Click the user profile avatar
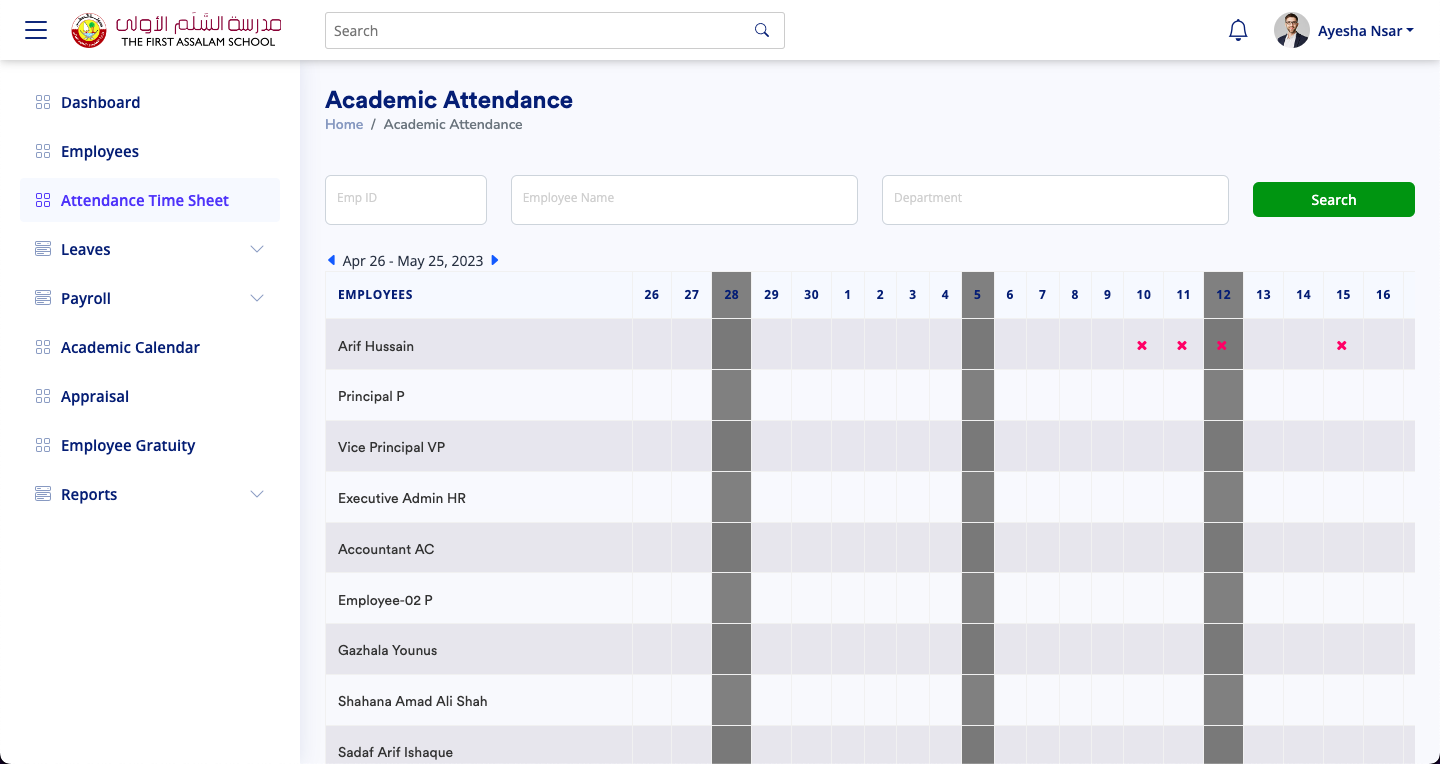This screenshot has height=765, width=1441. tap(1291, 30)
